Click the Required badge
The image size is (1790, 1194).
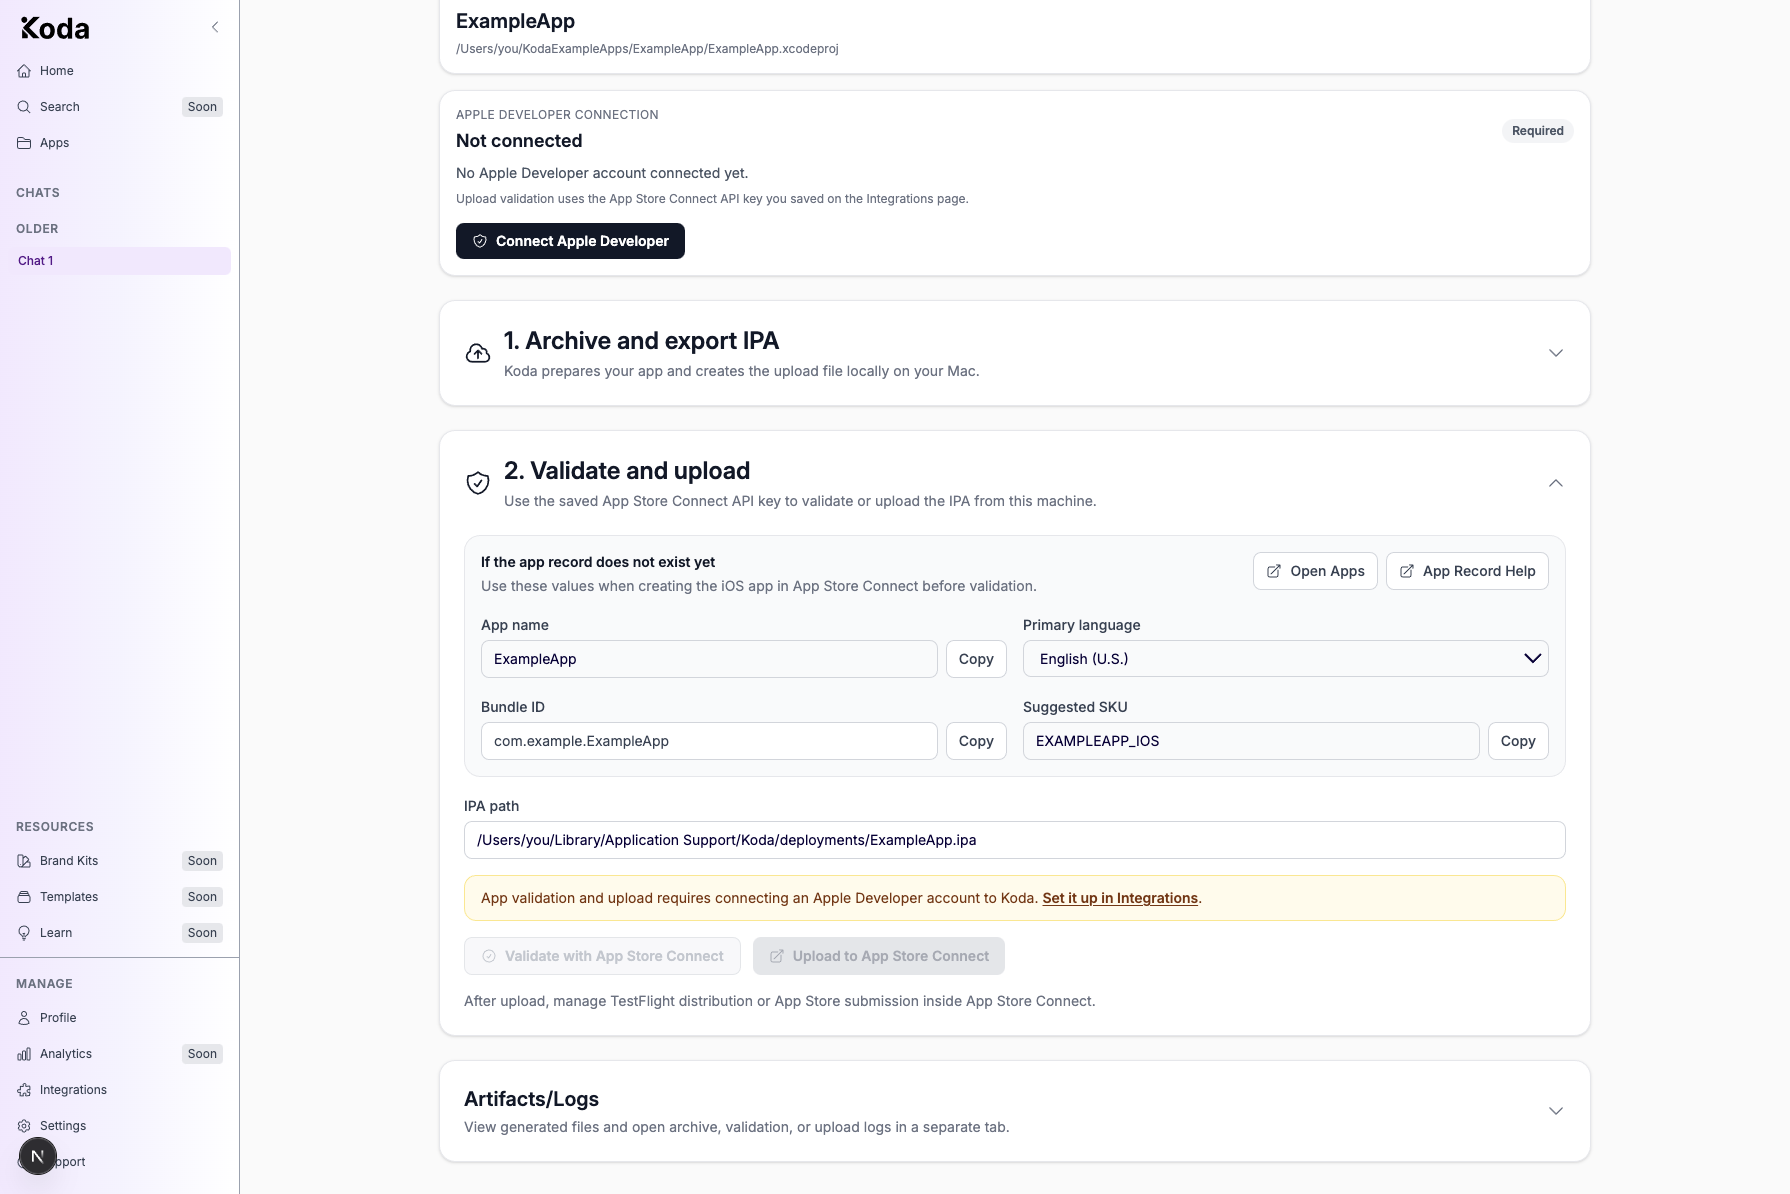(1537, 131)
